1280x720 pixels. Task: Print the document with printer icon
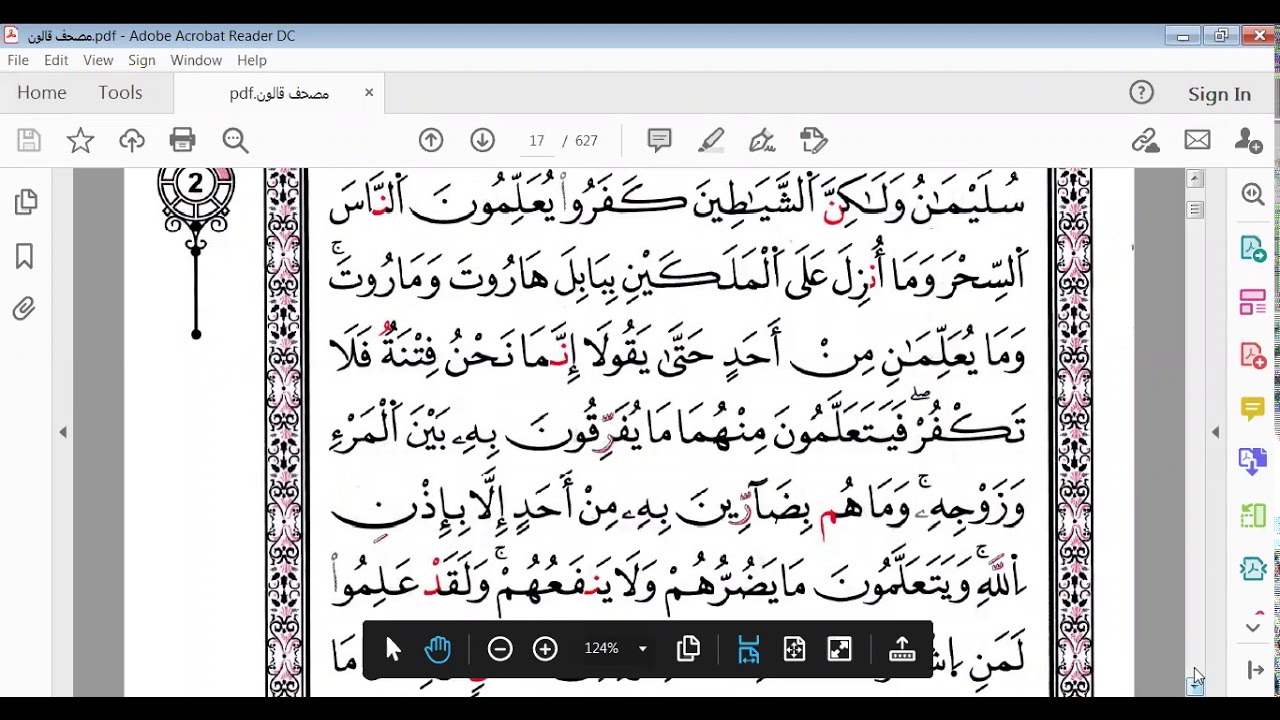click(183, 141)
